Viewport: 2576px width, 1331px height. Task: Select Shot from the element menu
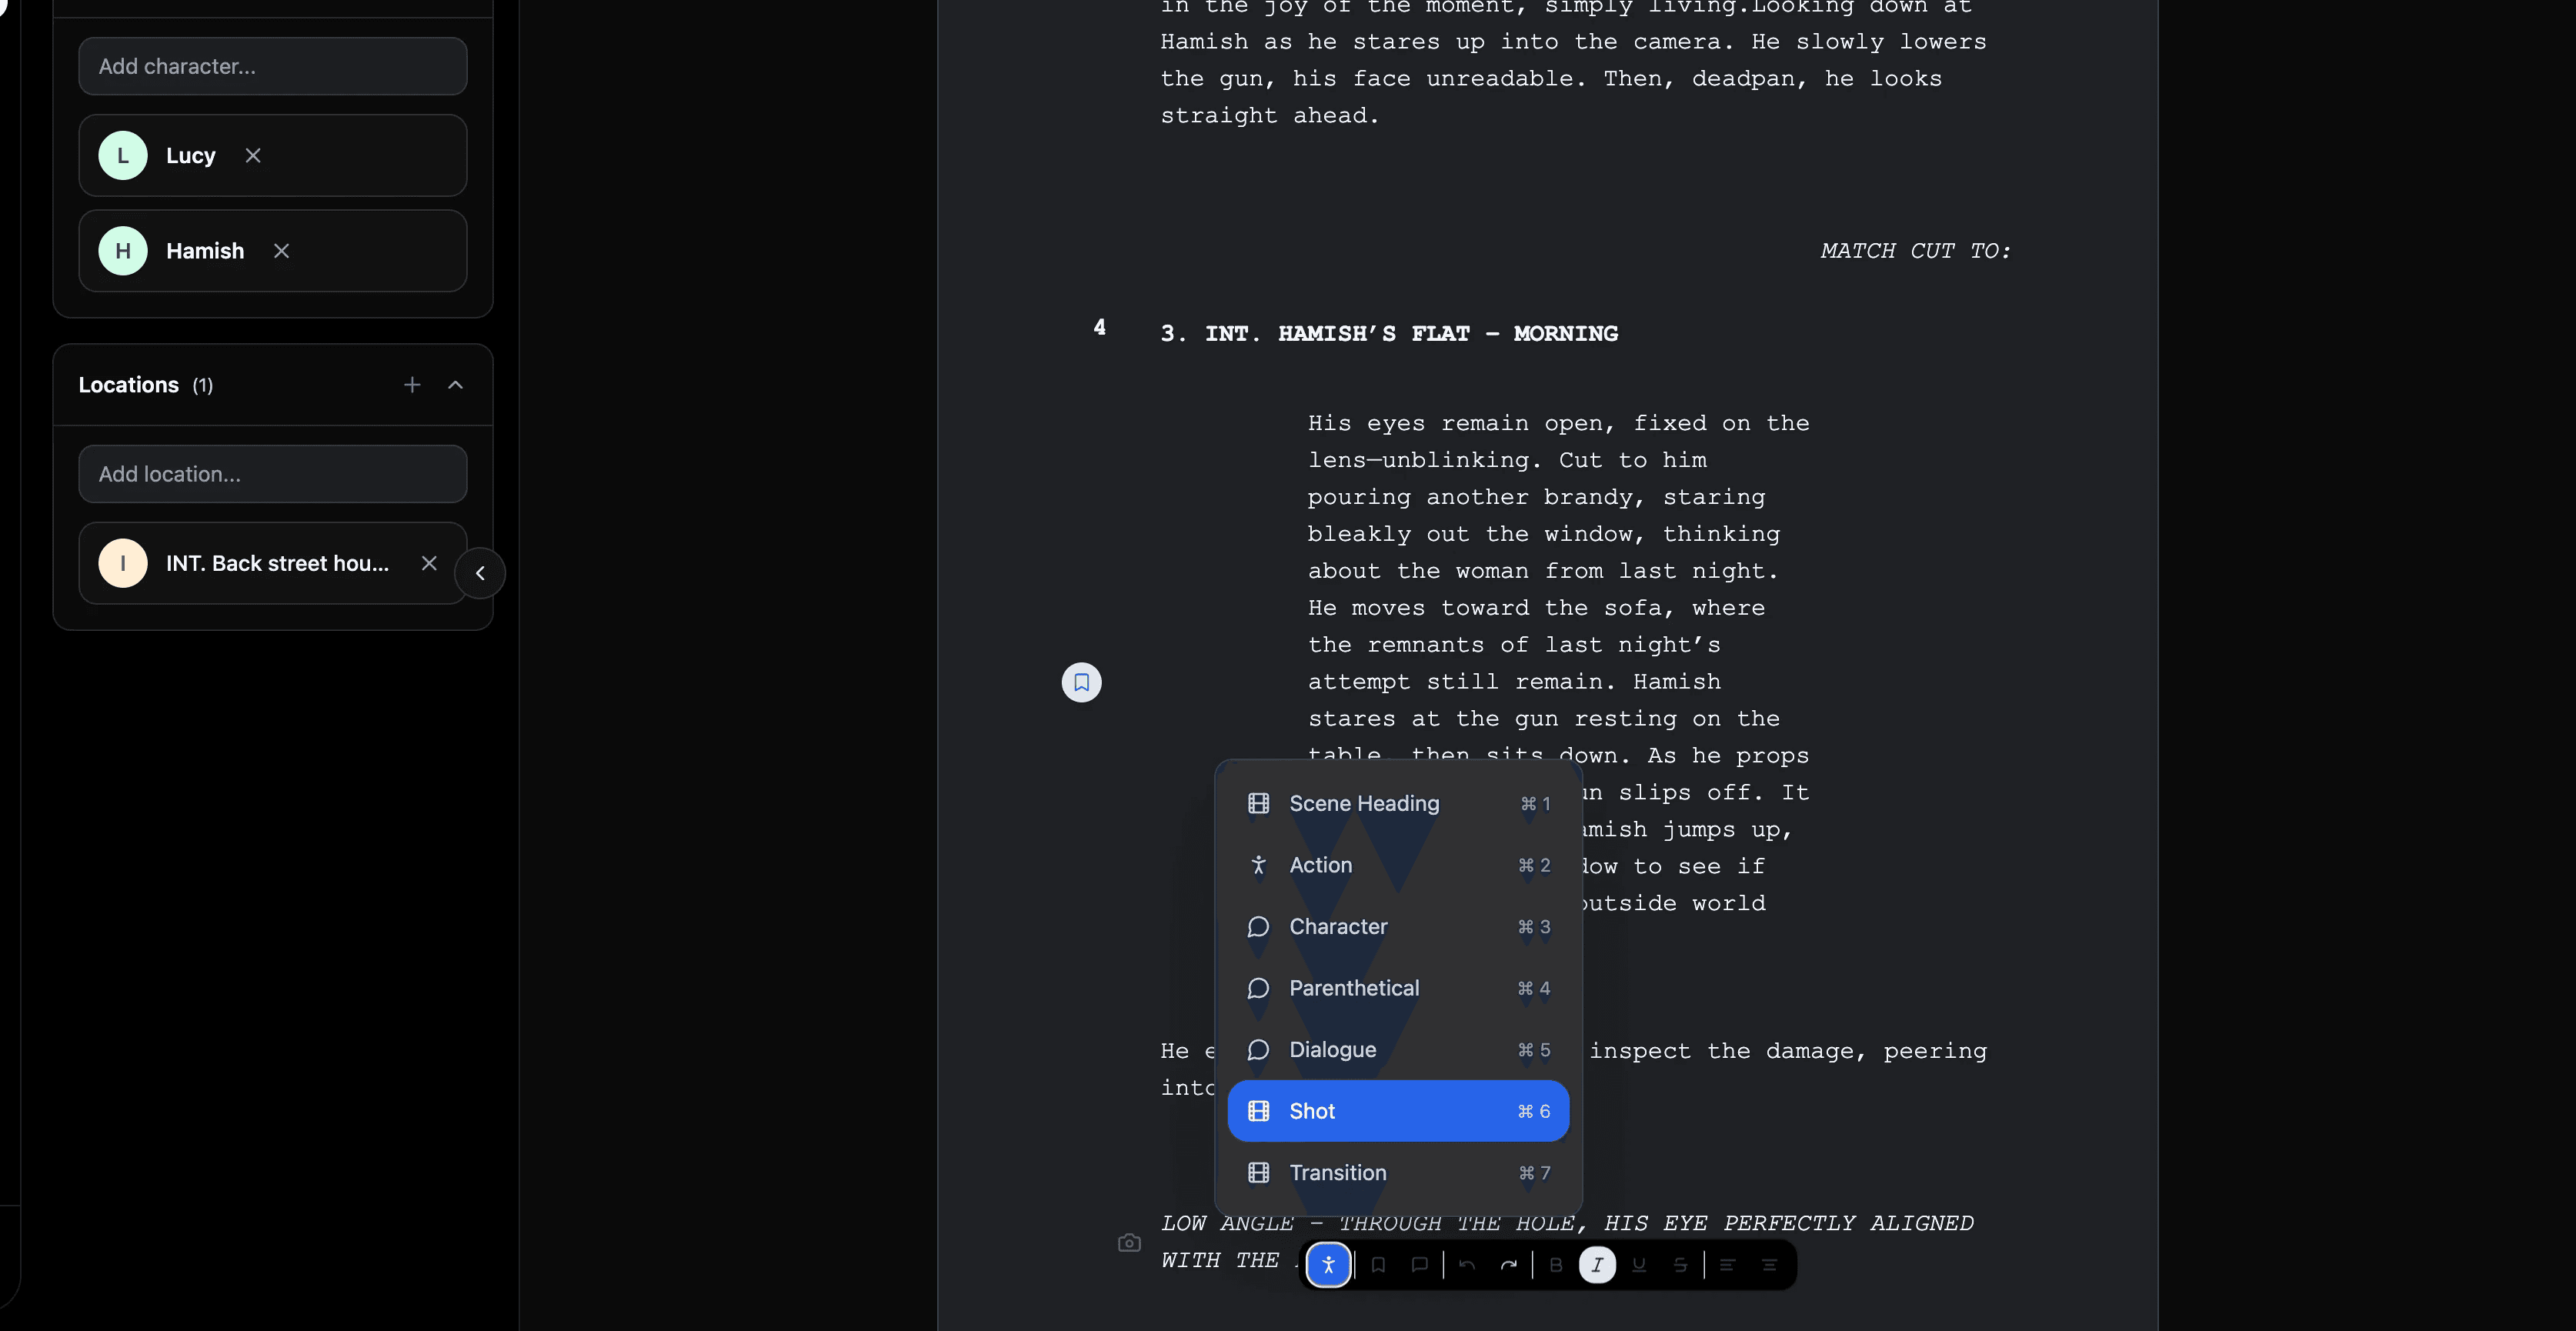tap(1398, 1111)
